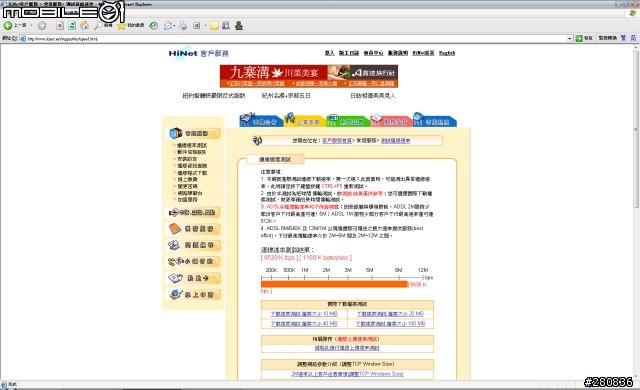Open the TCP Windows Size adjustment link
The width and height of the screenshot is (640, 390).
pos(347,374)
